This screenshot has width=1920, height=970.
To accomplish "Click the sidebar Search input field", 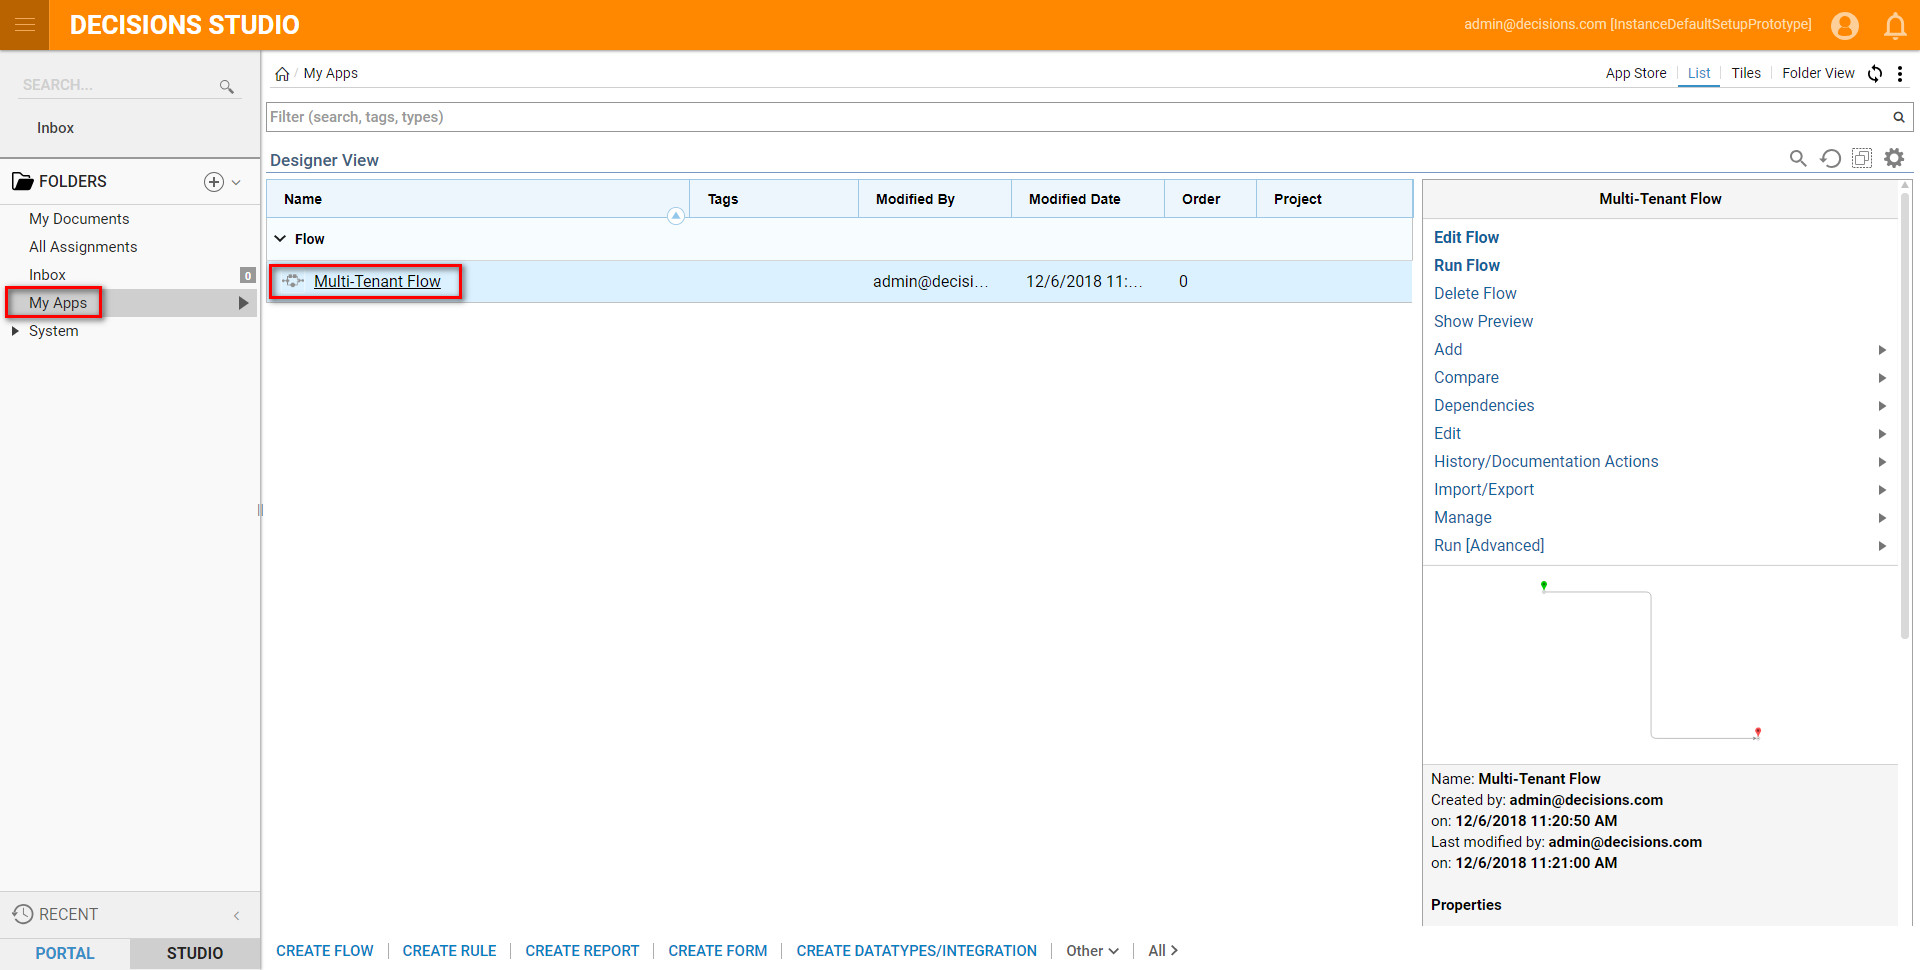I will point(118,85).
